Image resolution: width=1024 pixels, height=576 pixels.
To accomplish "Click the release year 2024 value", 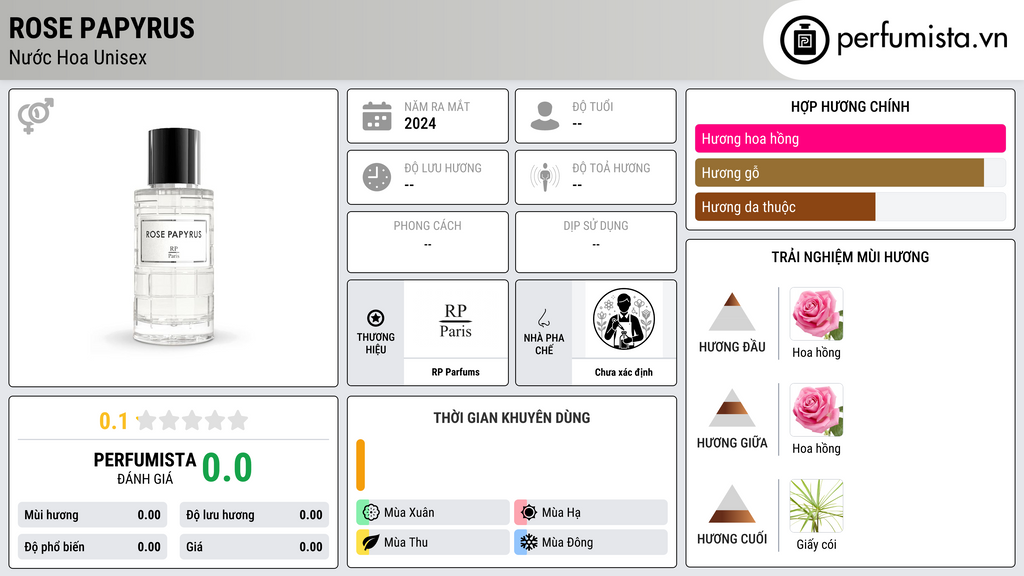I will click(420, 123).
